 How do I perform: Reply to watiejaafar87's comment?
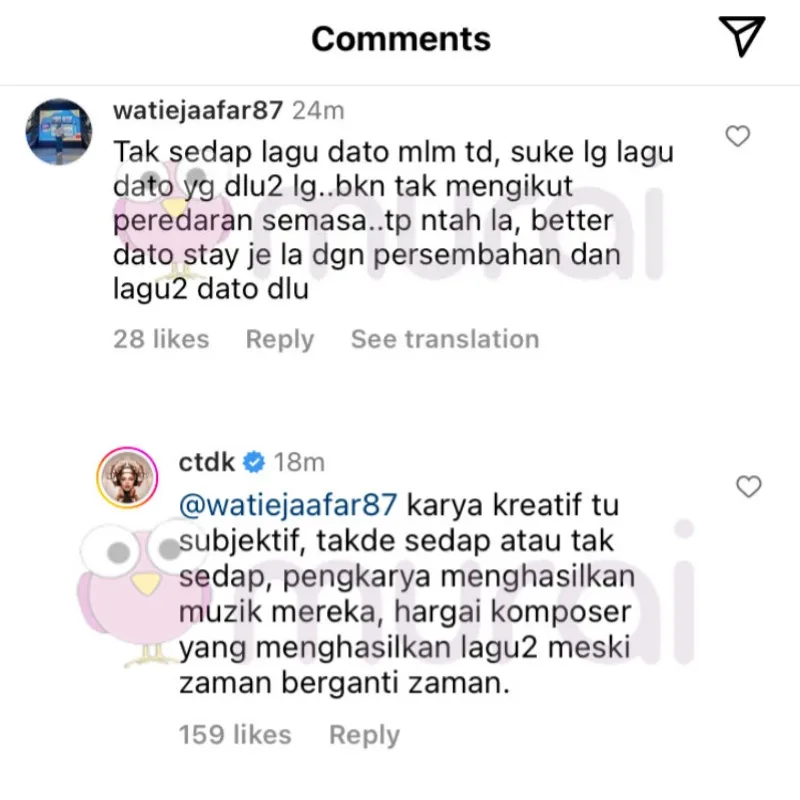[280, 339]
